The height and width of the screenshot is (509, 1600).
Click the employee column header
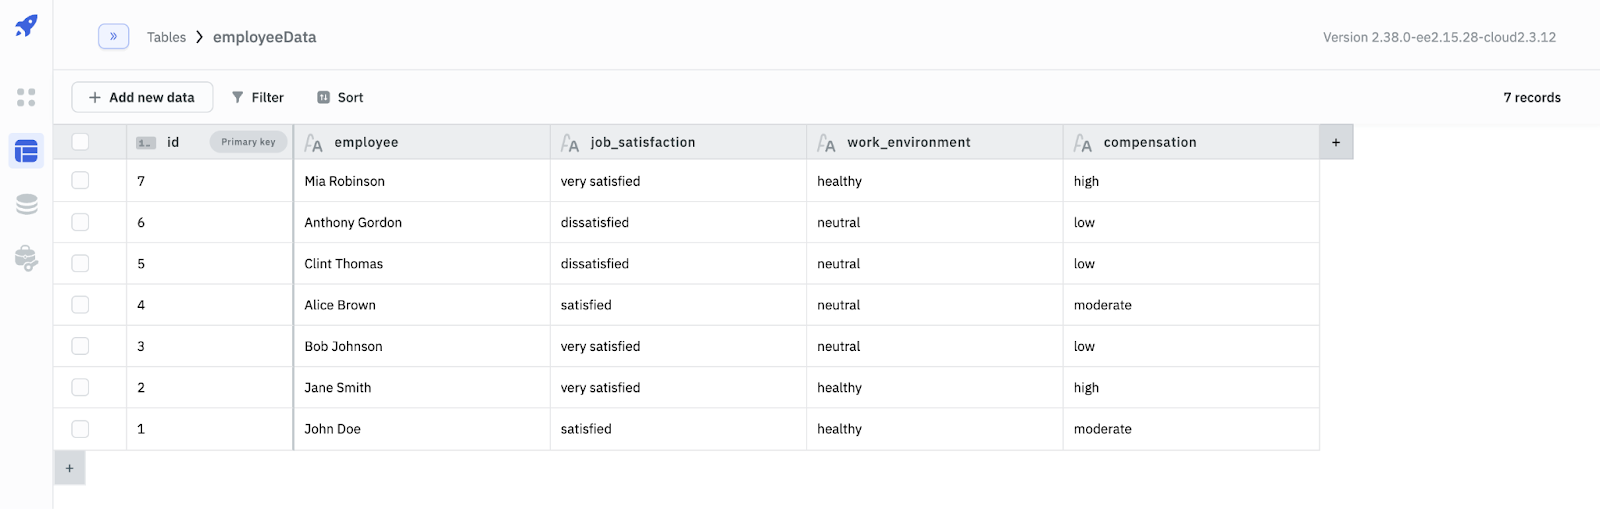pos(422,142)
